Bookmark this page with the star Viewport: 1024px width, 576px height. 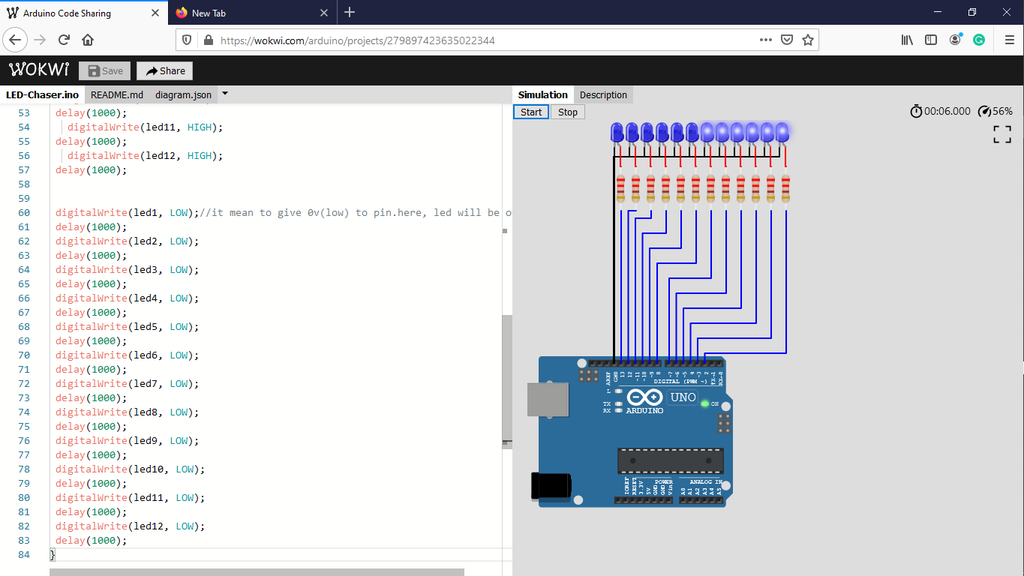(808, 40)
